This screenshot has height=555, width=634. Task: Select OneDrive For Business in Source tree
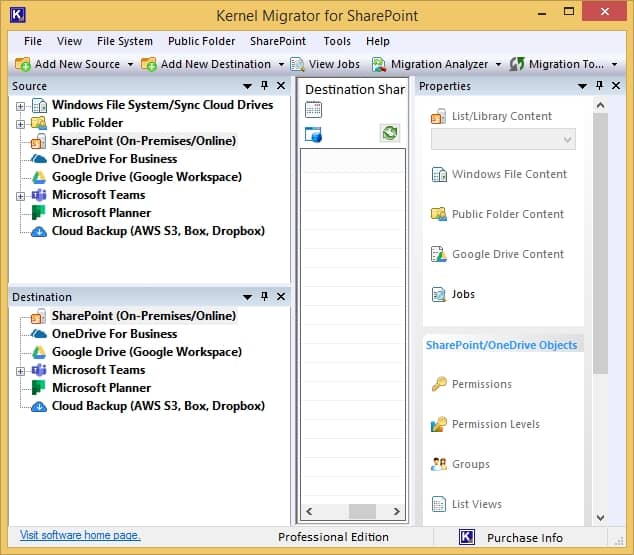click(114, 159)
